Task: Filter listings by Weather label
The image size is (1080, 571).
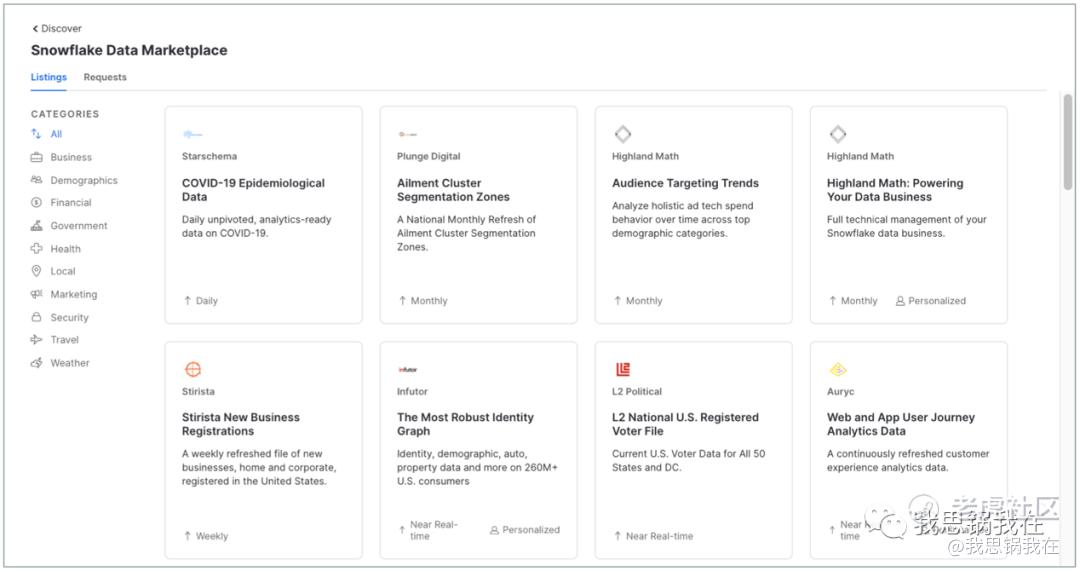Action: click(x=70, y=363)
